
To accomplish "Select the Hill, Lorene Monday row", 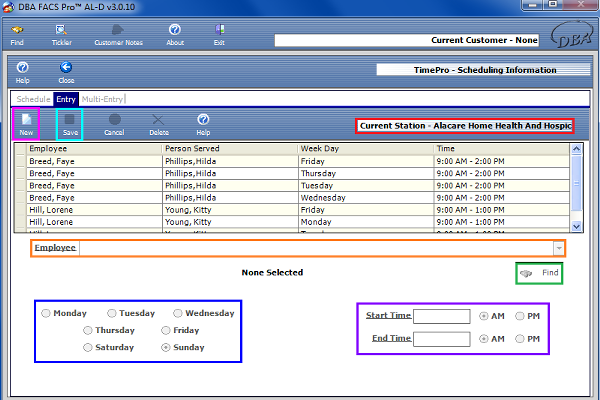I will click(298, 222).
